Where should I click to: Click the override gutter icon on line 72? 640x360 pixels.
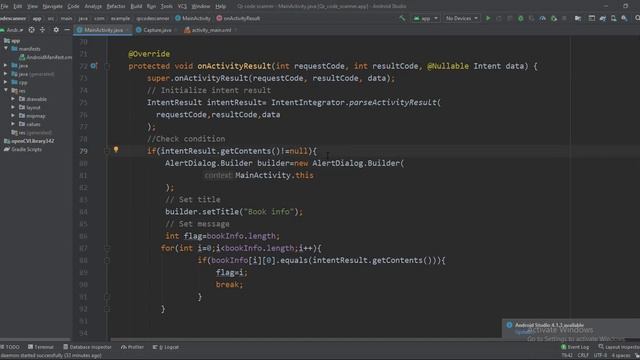point(94,66)
